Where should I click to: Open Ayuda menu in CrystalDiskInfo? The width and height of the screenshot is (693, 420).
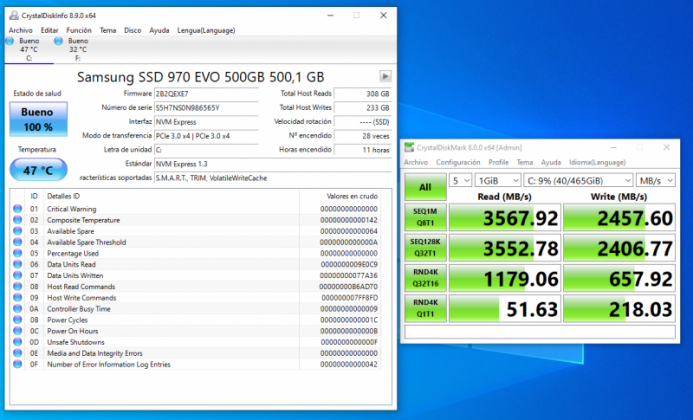(x=159, y=30)
